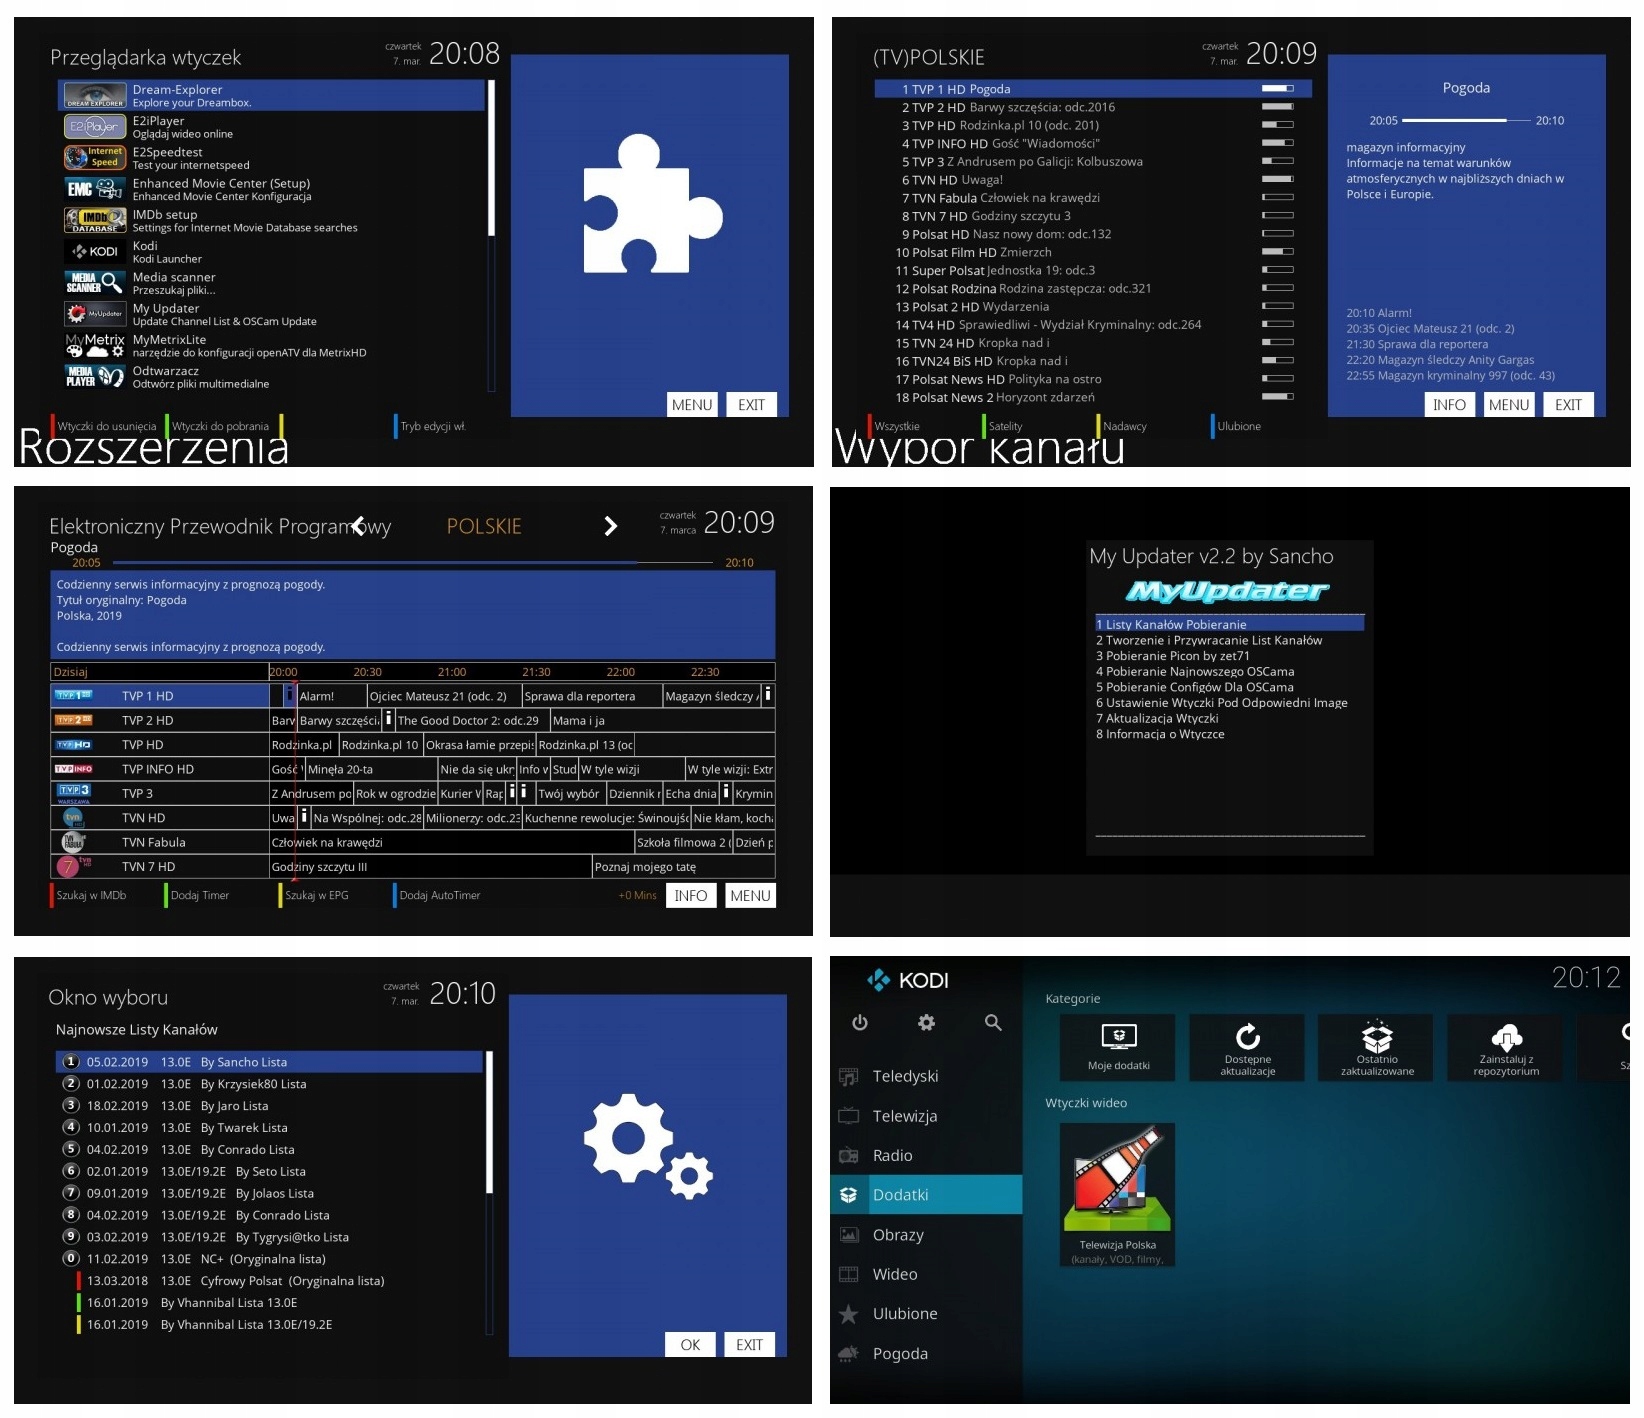1644x1418 pixels.
Task: Select the By Krzysiek80 Lista entry
Action: 253,1084
